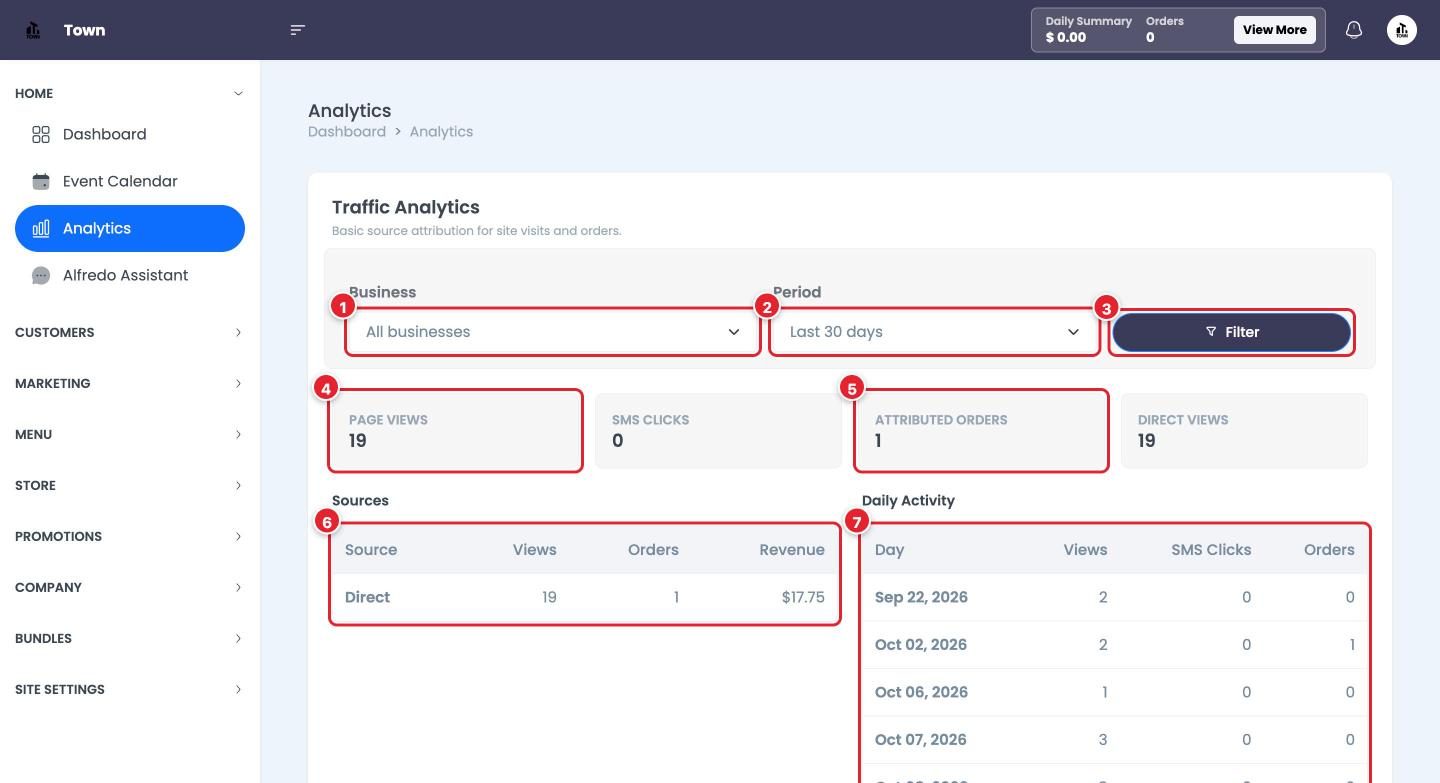
Task: Expand the MENU section
Action: (x=130, y=434)
